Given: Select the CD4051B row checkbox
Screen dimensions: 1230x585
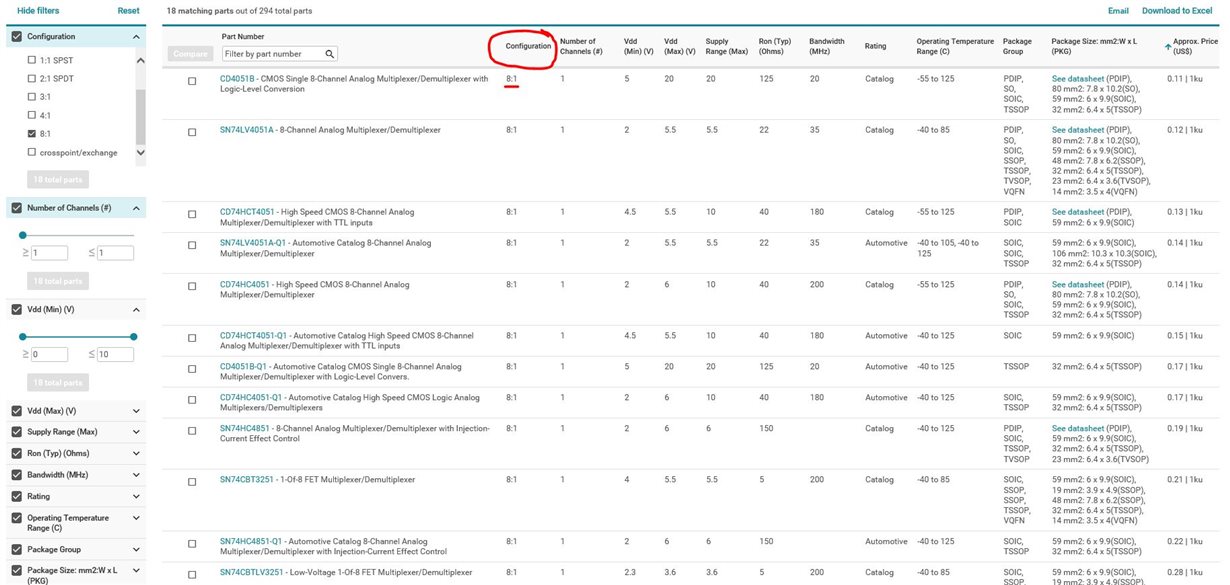Looking at the screenshot, I should coord(192,81).
